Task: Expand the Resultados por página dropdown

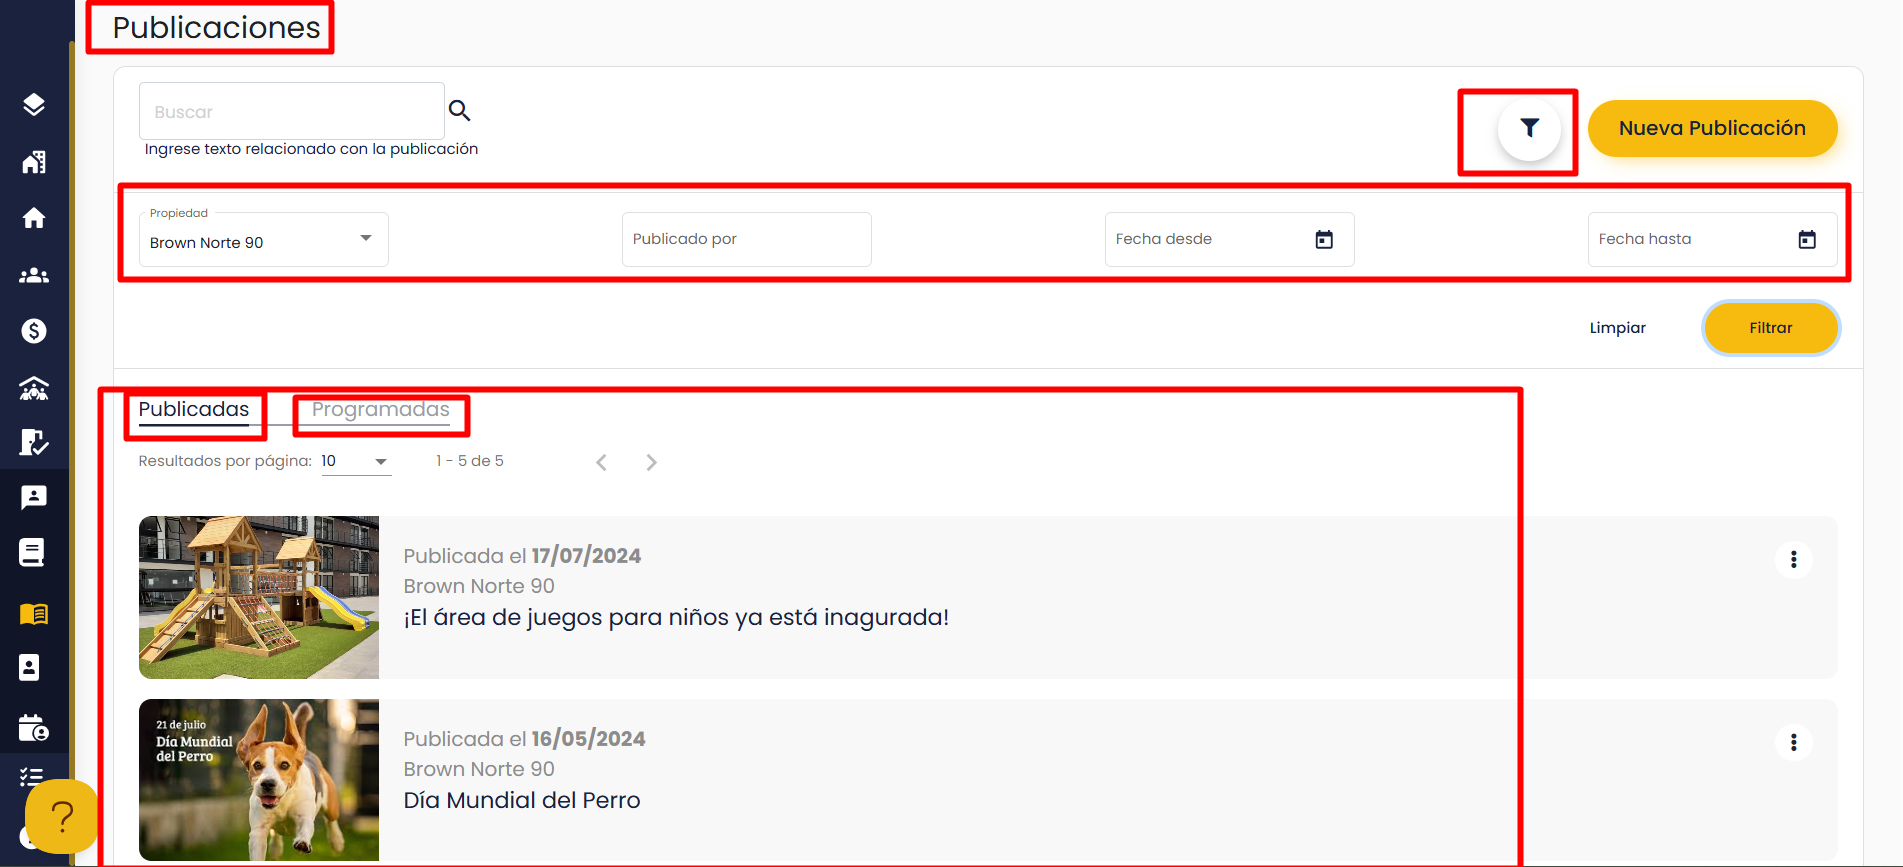Action: pos(356,461)
